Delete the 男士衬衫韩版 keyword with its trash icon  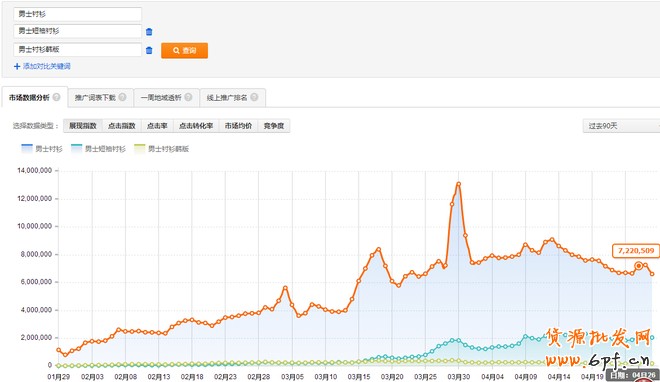pyautogui.click(x=149, y=50)
